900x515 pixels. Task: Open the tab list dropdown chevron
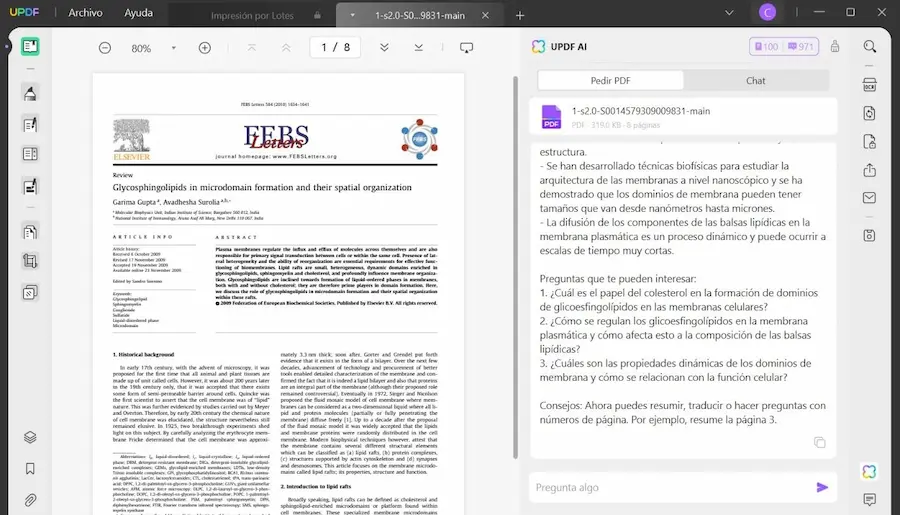[x=729, y=12]
